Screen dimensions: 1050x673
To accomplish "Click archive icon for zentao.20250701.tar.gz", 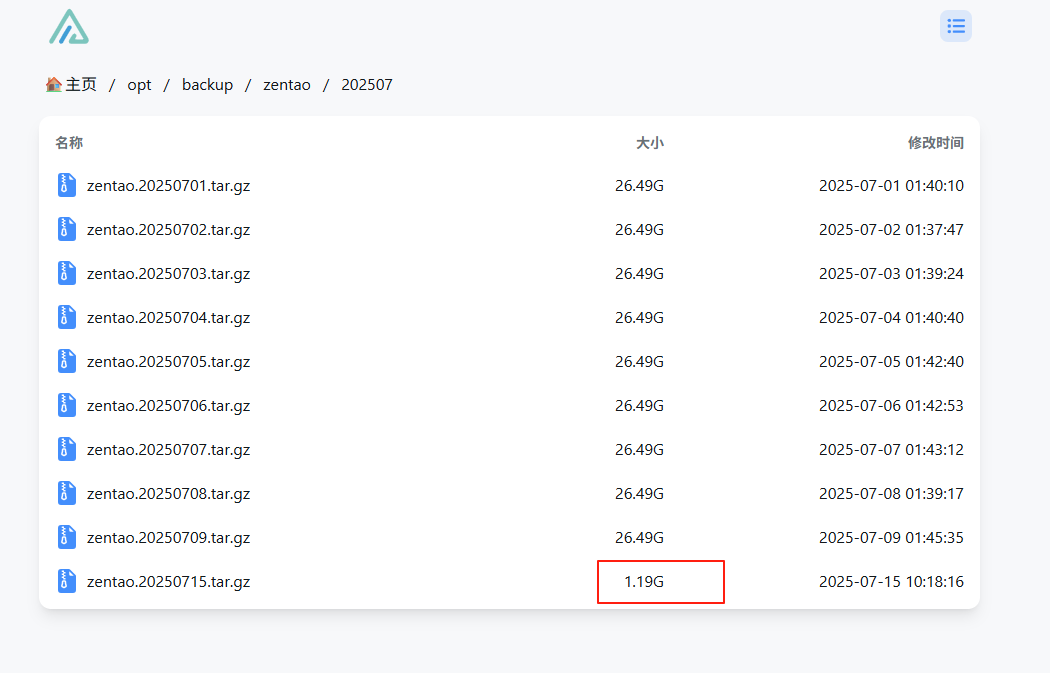I will (66, 185).
